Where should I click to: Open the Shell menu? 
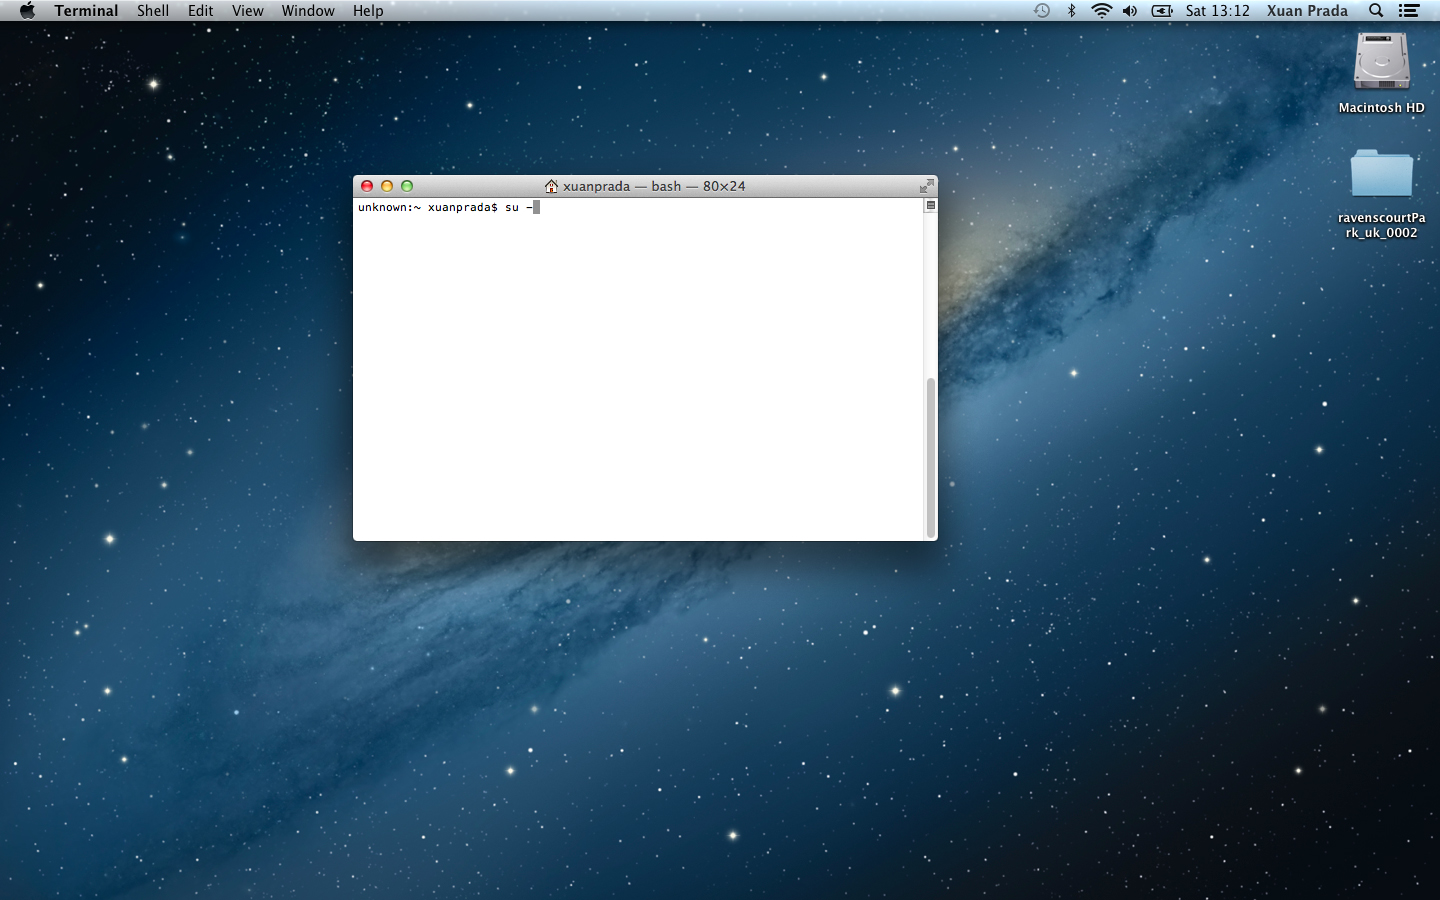[153, 11]
